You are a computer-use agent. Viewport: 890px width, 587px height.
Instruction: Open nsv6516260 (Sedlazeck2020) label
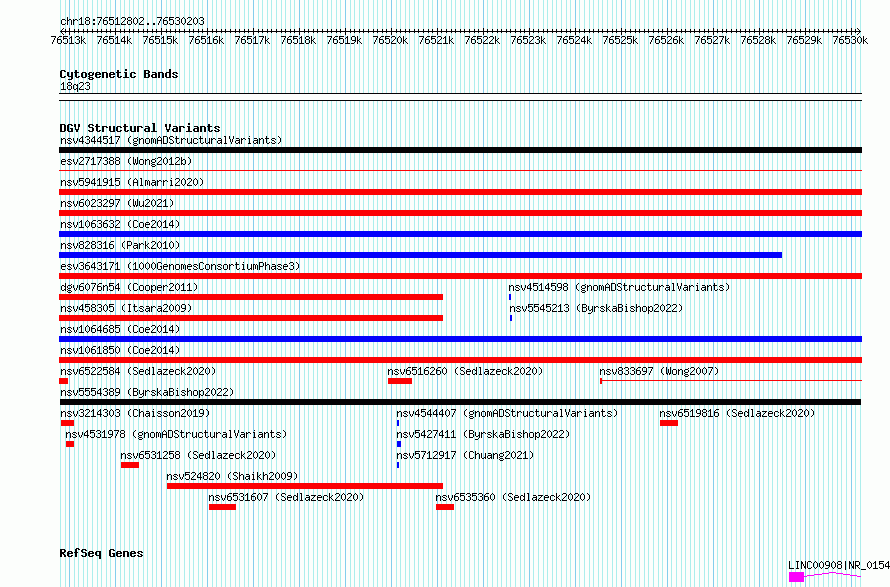[465, 371]
